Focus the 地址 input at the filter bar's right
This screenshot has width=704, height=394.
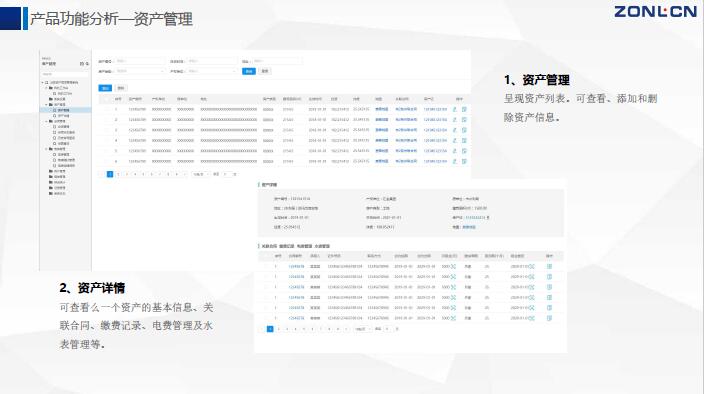point(277,61)
